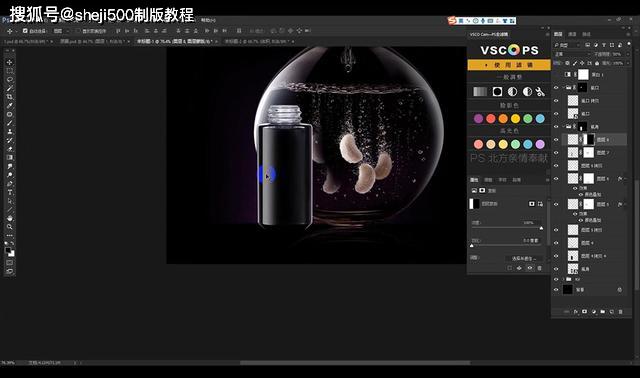Select the Eyedropper tool
Image resolution: width=640 pixels, height=378 pixels.
pyautogui.click(x=9, y=106)
